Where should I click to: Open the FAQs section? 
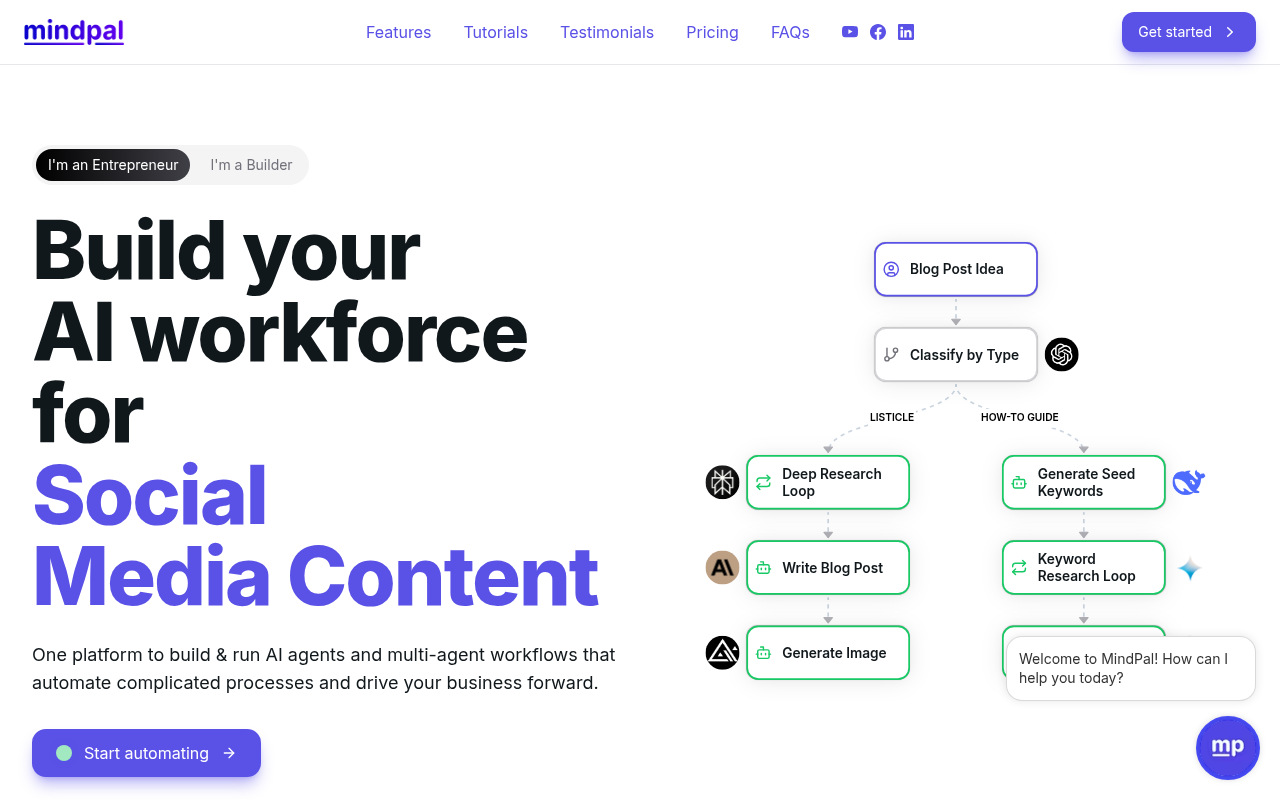click(x=790, y=32)
